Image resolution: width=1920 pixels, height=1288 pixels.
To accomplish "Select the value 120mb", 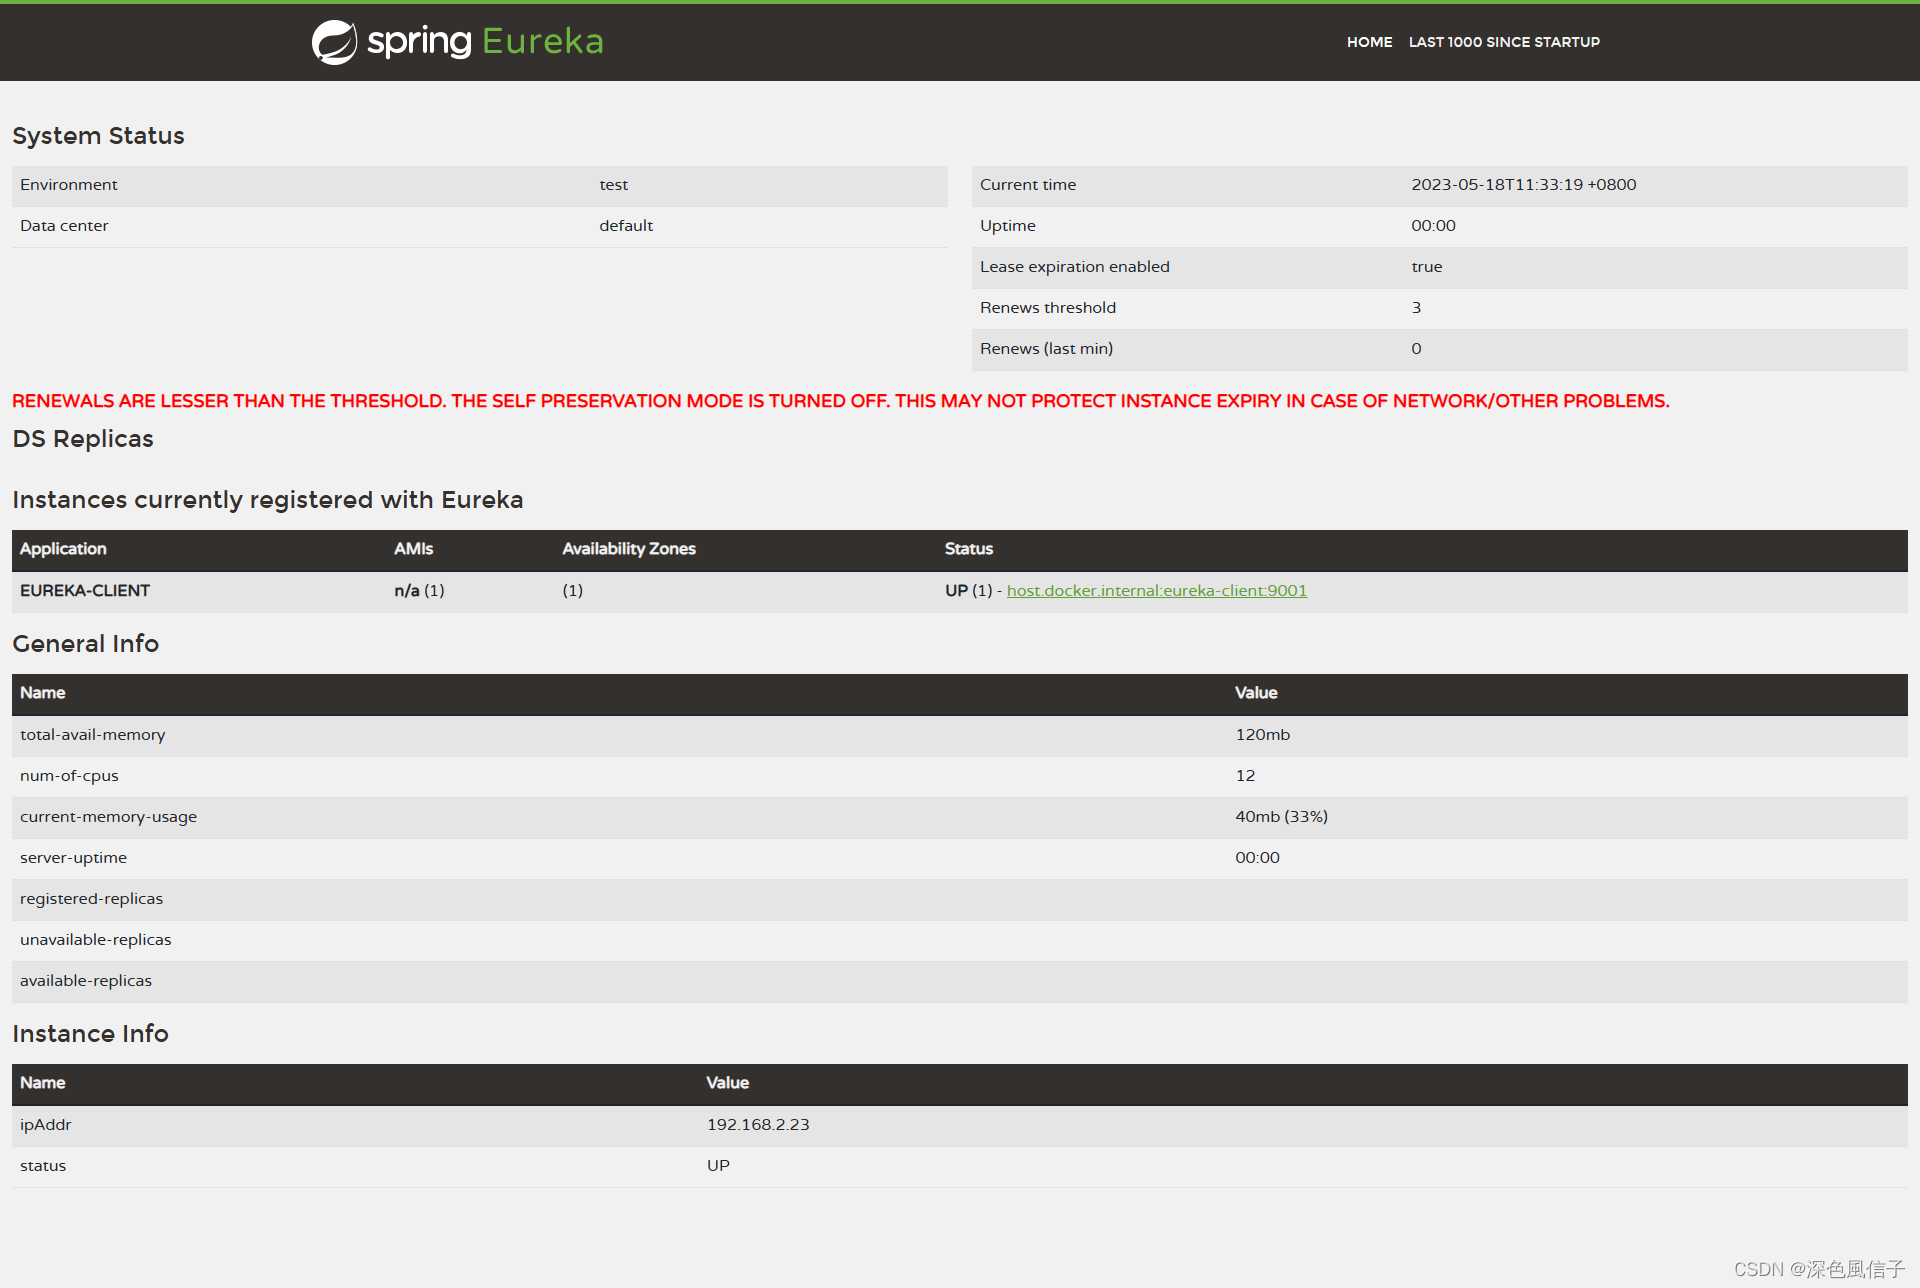I will 1262,735.
